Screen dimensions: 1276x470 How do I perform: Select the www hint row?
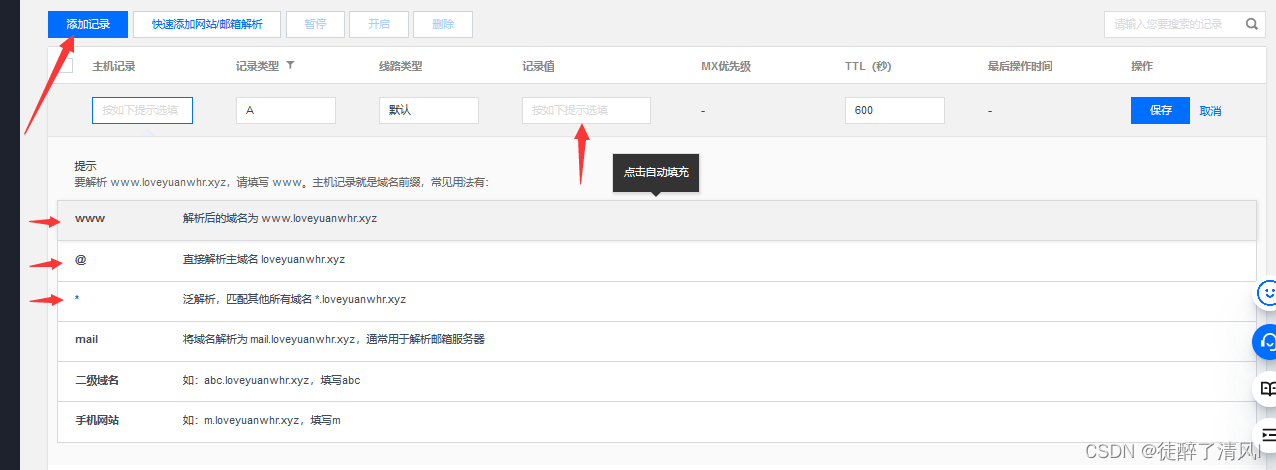coord(657,220)
